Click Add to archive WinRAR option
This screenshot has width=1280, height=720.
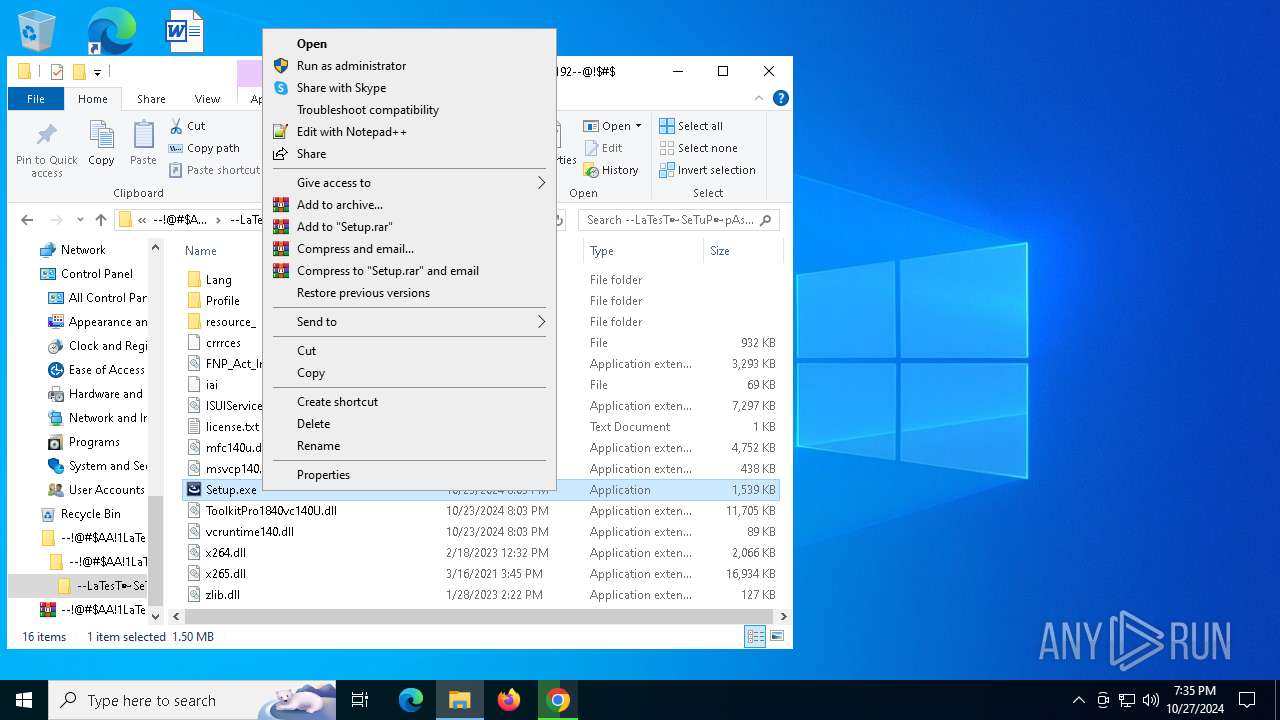coord(339,205)
